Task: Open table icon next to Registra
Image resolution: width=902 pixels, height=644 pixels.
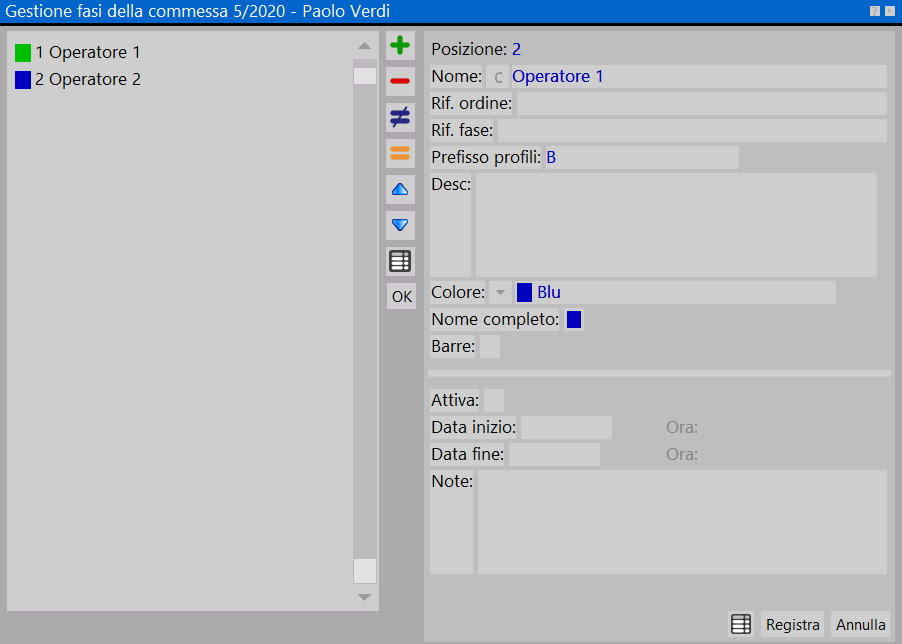Action: [x=741, y=624]
